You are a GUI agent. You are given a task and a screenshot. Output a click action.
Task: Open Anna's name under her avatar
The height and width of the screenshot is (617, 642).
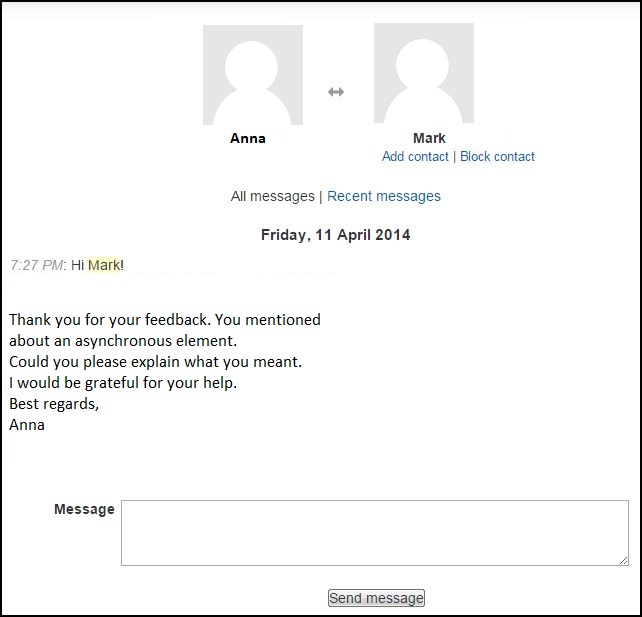[248, 138]
